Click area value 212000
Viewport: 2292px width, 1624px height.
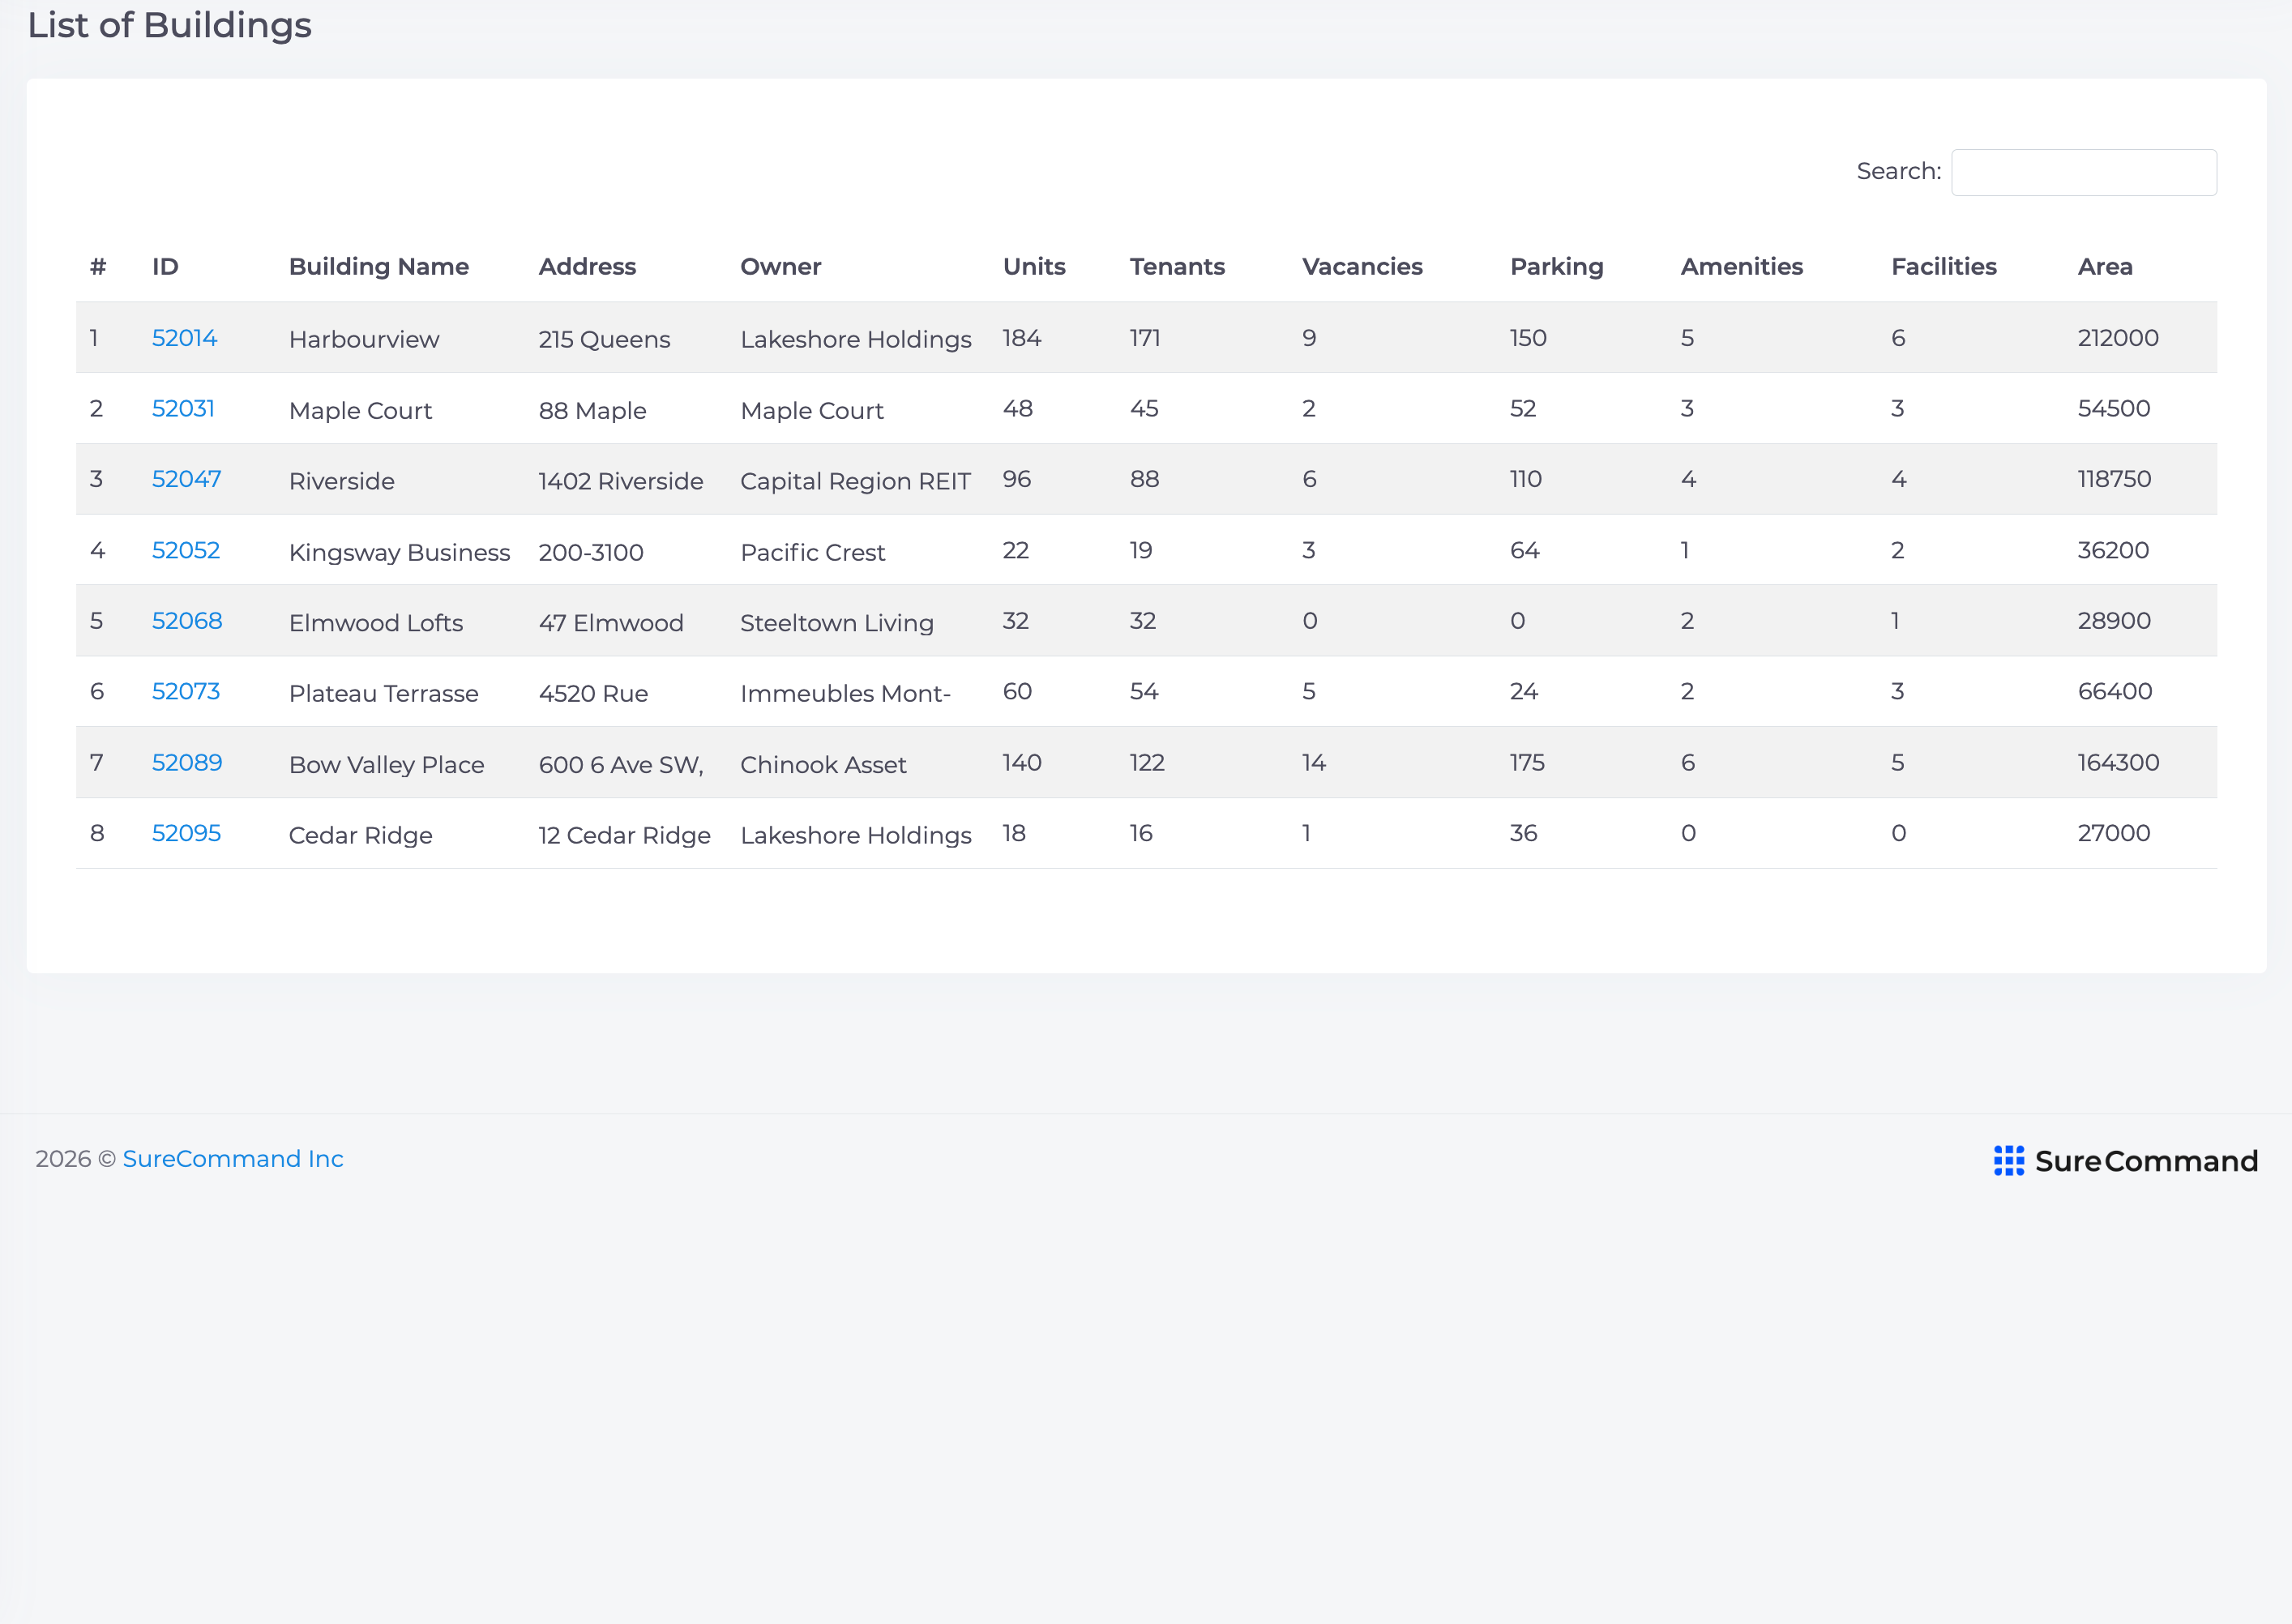[2118, 338]
